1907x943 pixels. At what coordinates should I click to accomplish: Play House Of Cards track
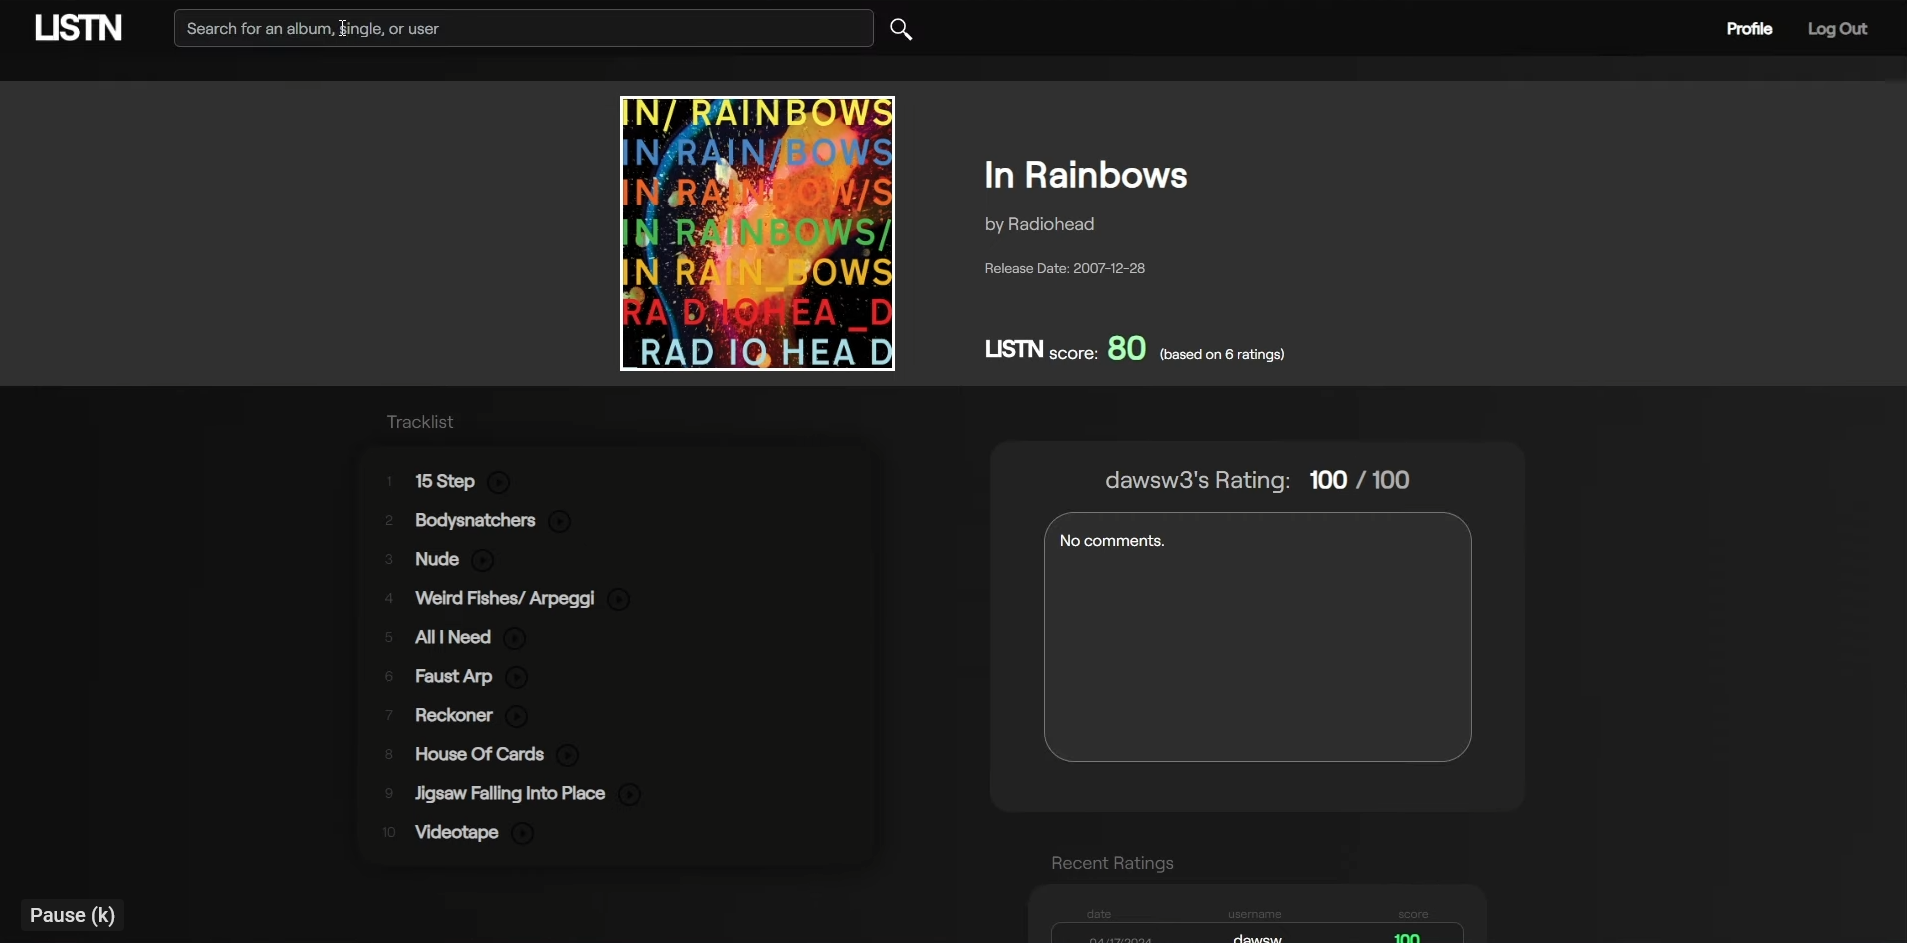[568, 756]
